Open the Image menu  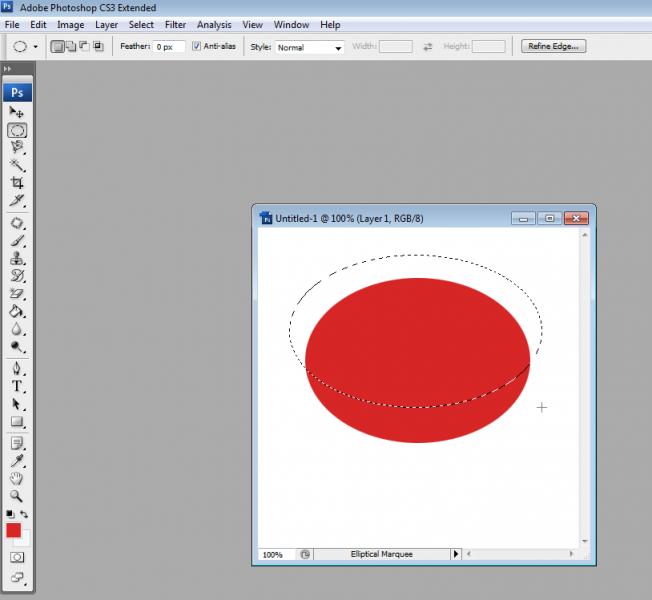[x=70, y=25]
